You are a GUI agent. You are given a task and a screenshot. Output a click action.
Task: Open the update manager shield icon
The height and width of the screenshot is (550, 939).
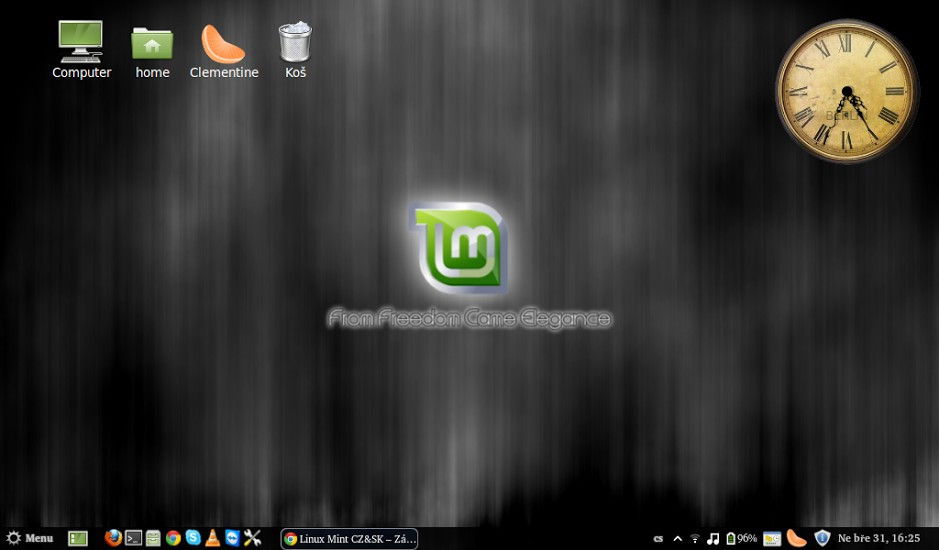822,538
